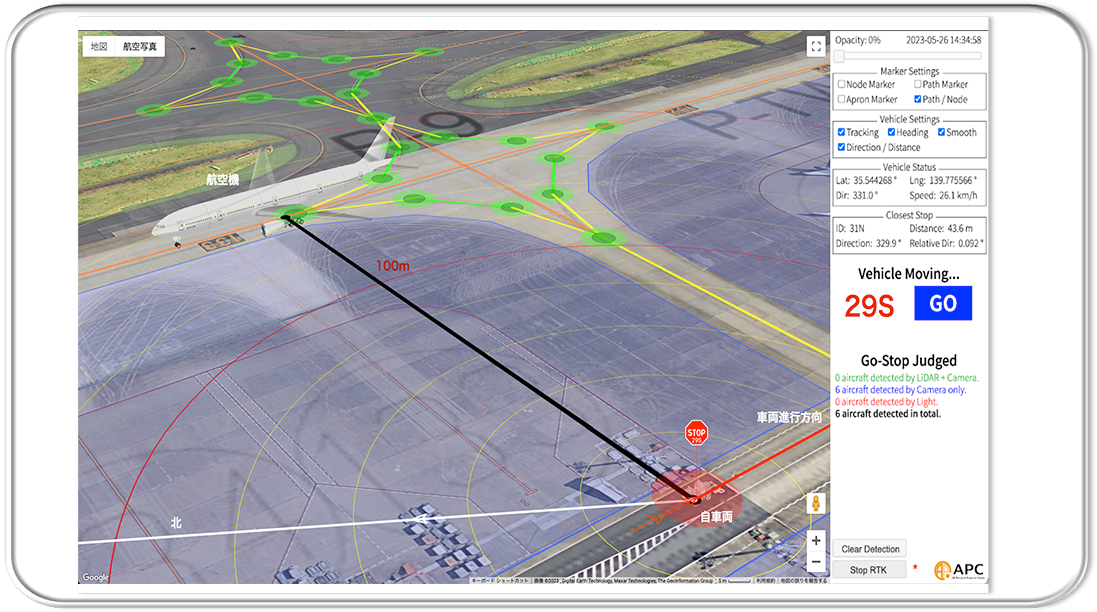Click the Lat: 35.544268 value
Screen dimensions: 1097x612
click(866, 180)
